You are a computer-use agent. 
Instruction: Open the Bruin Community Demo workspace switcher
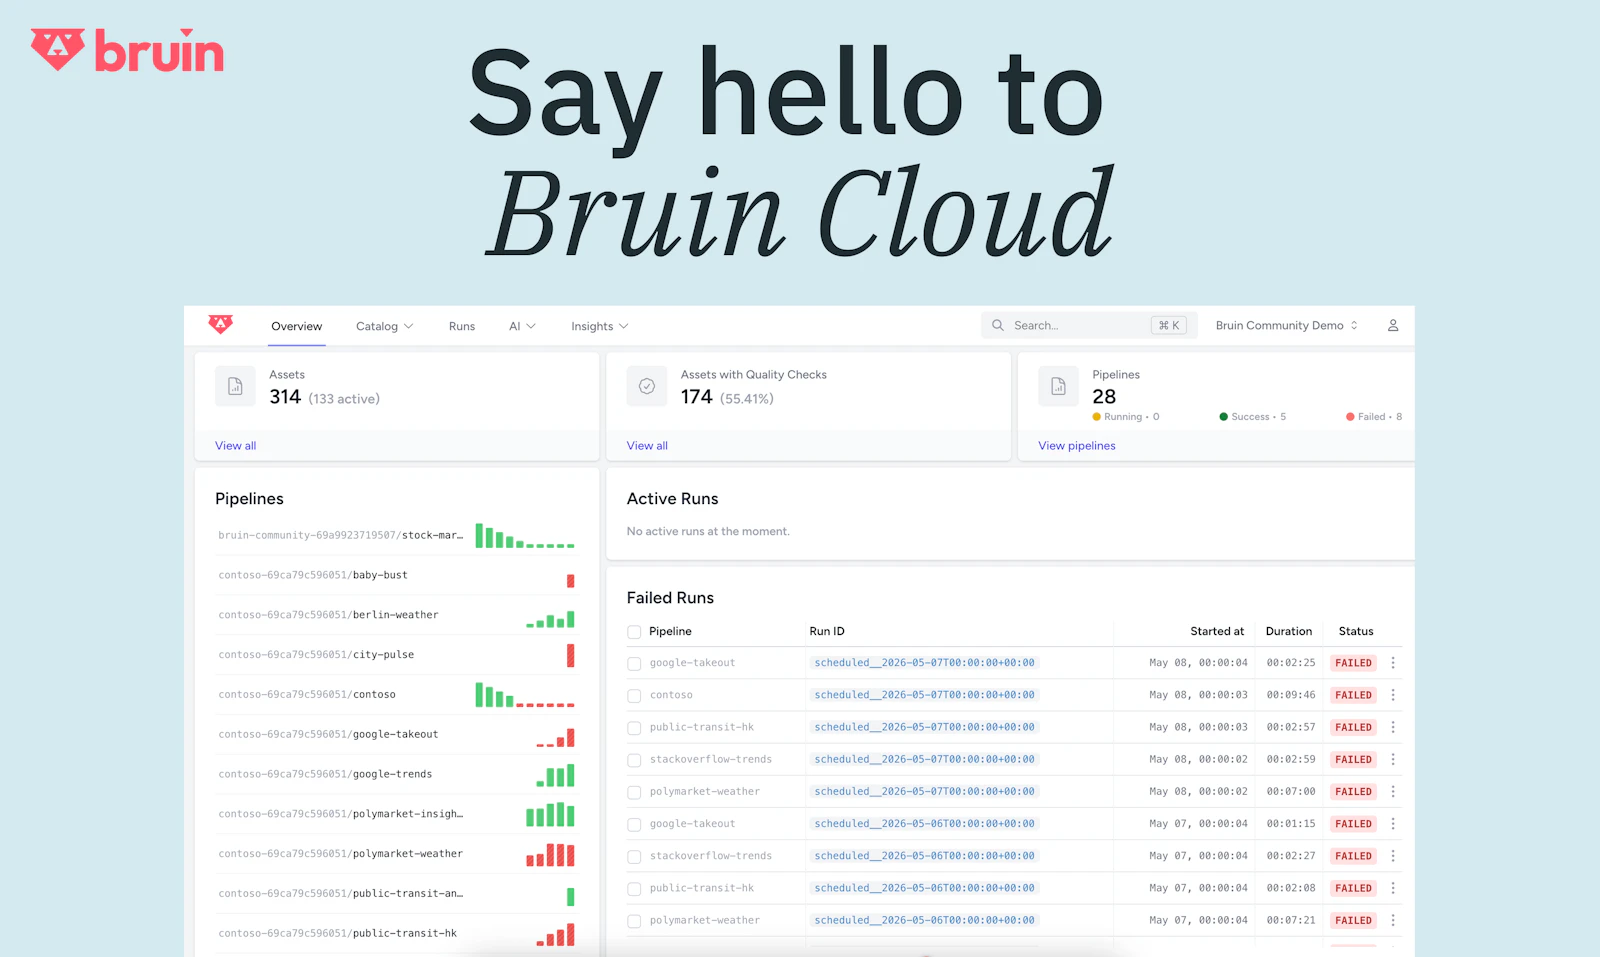tap(1287, 326)
